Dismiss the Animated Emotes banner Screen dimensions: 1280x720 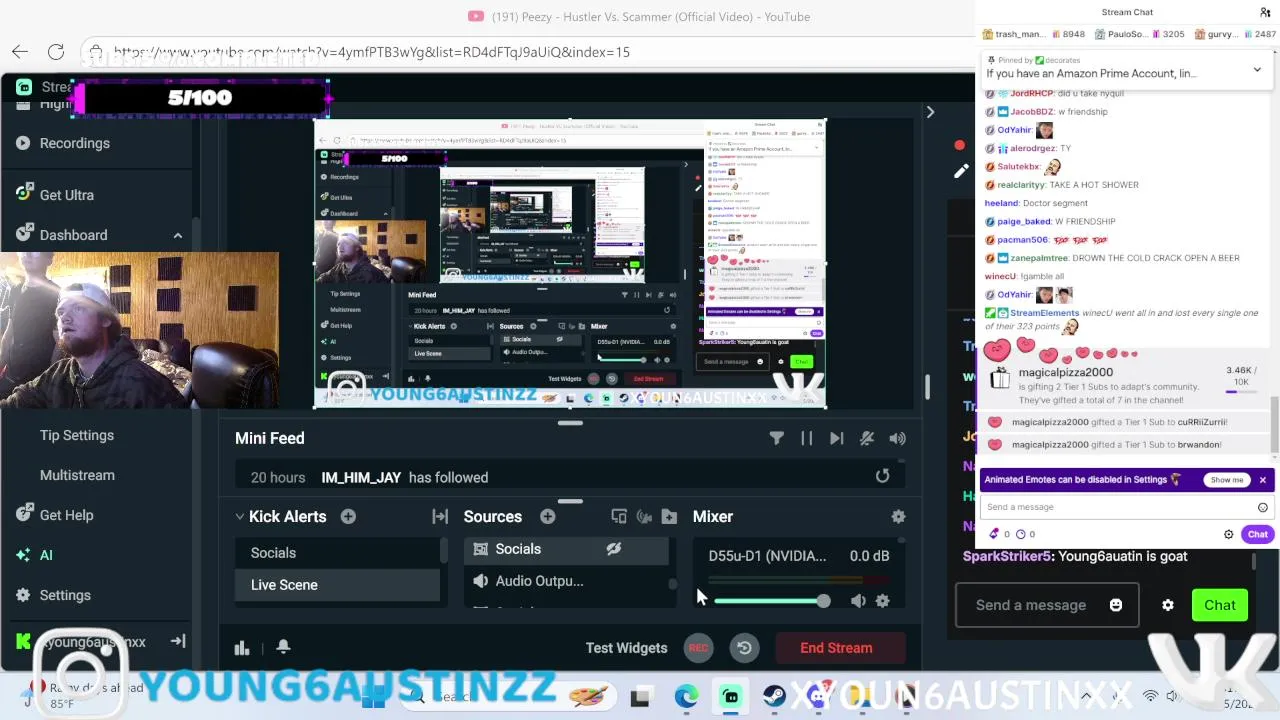pos(1263,480)
